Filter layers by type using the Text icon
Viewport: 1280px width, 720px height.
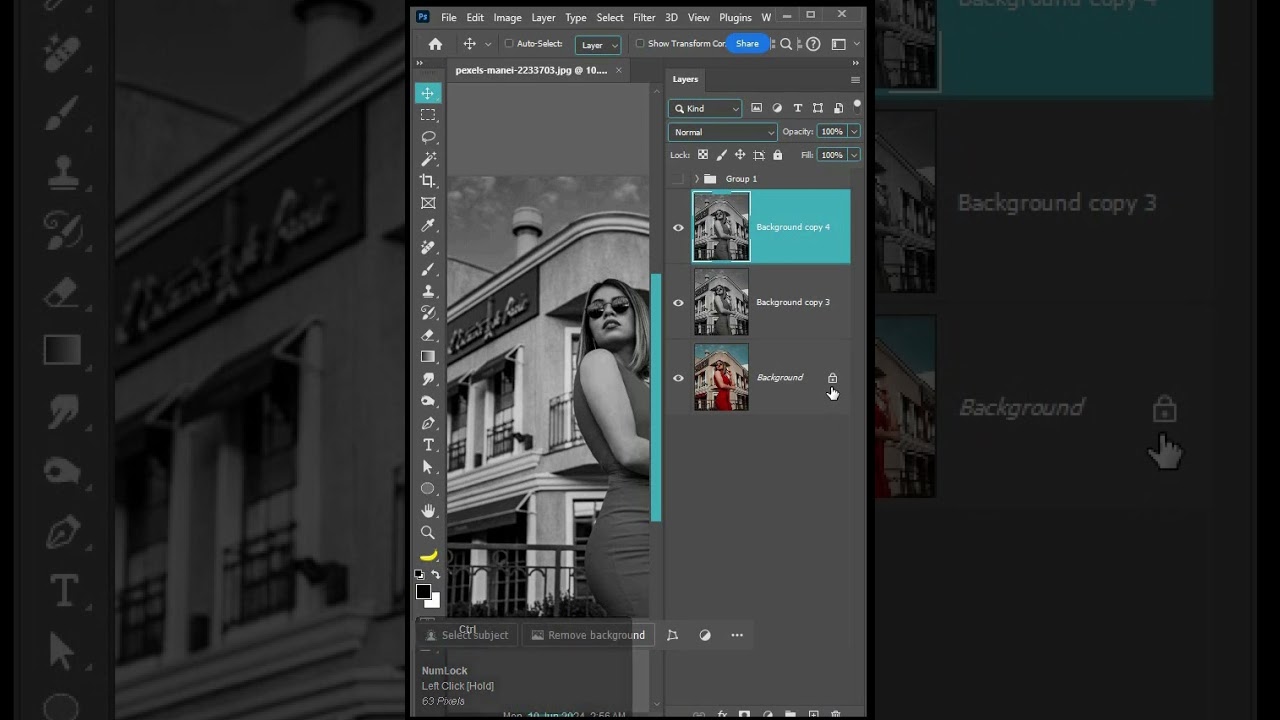797,107
